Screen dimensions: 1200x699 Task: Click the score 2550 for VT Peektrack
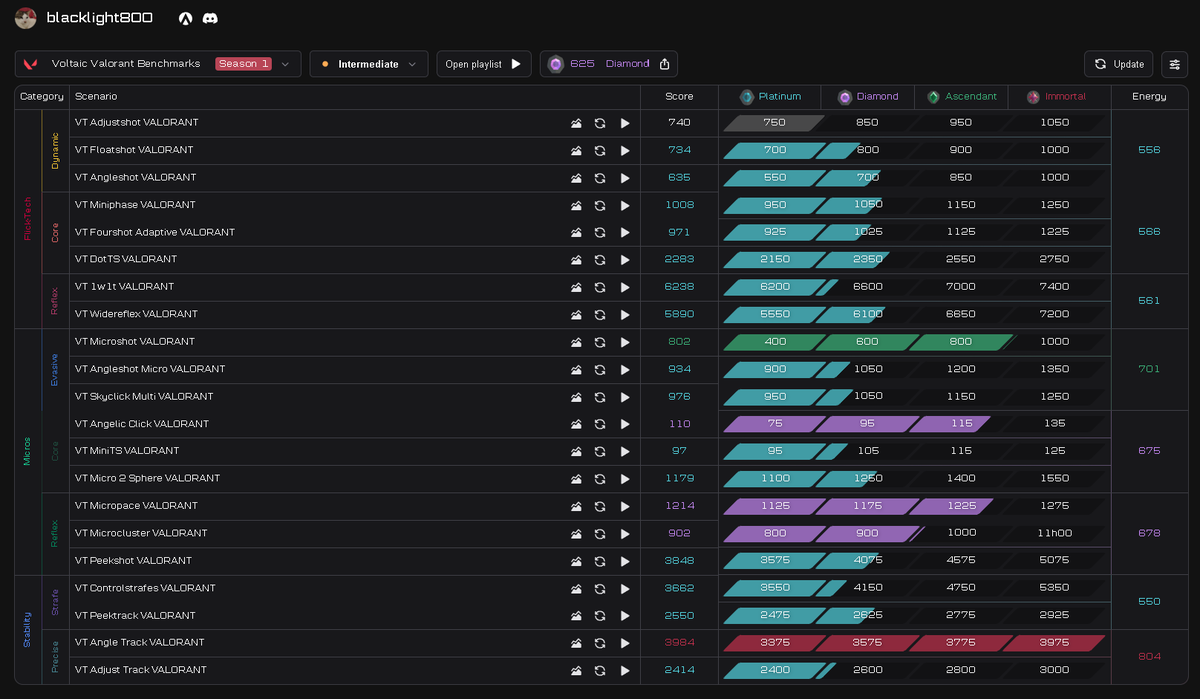click(x=679, y=615)
